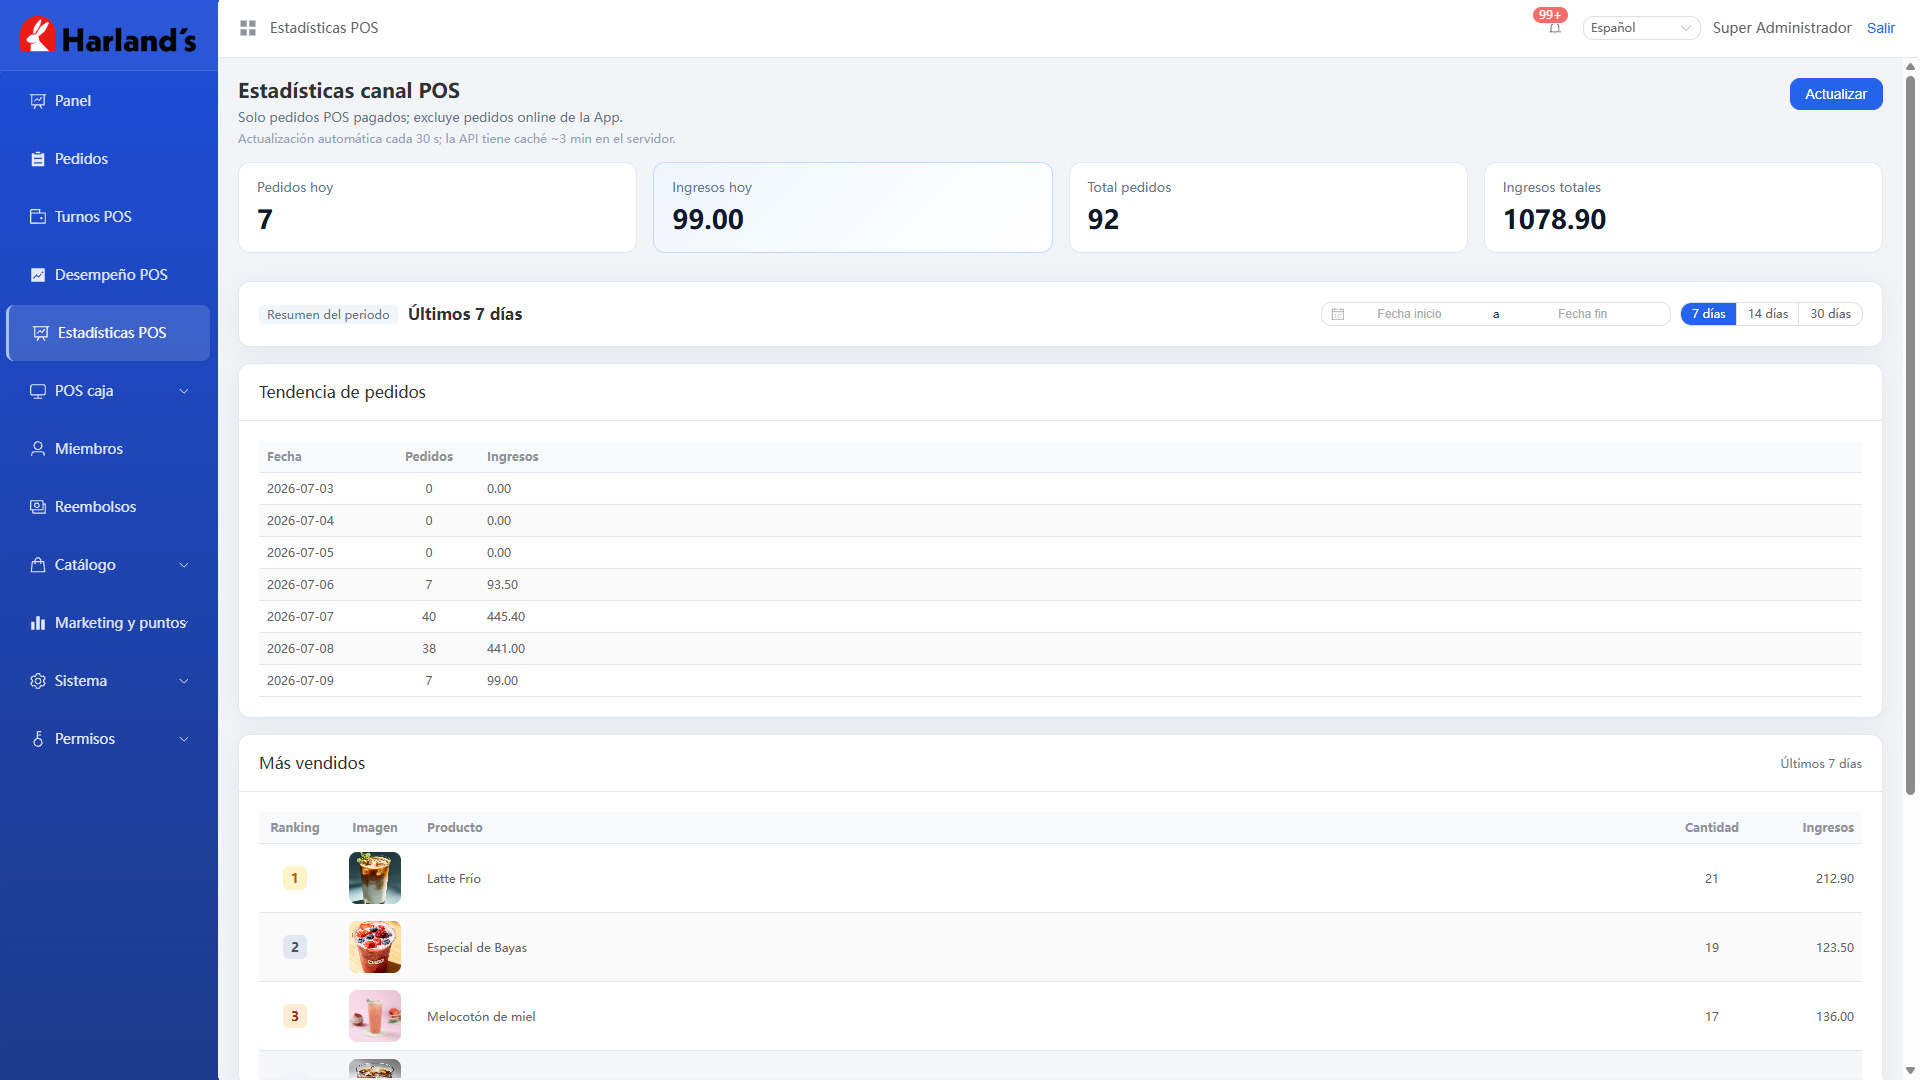Click the Melocotón de miel thumbnail
Screen dimensions: 1920x1080
375,1016
